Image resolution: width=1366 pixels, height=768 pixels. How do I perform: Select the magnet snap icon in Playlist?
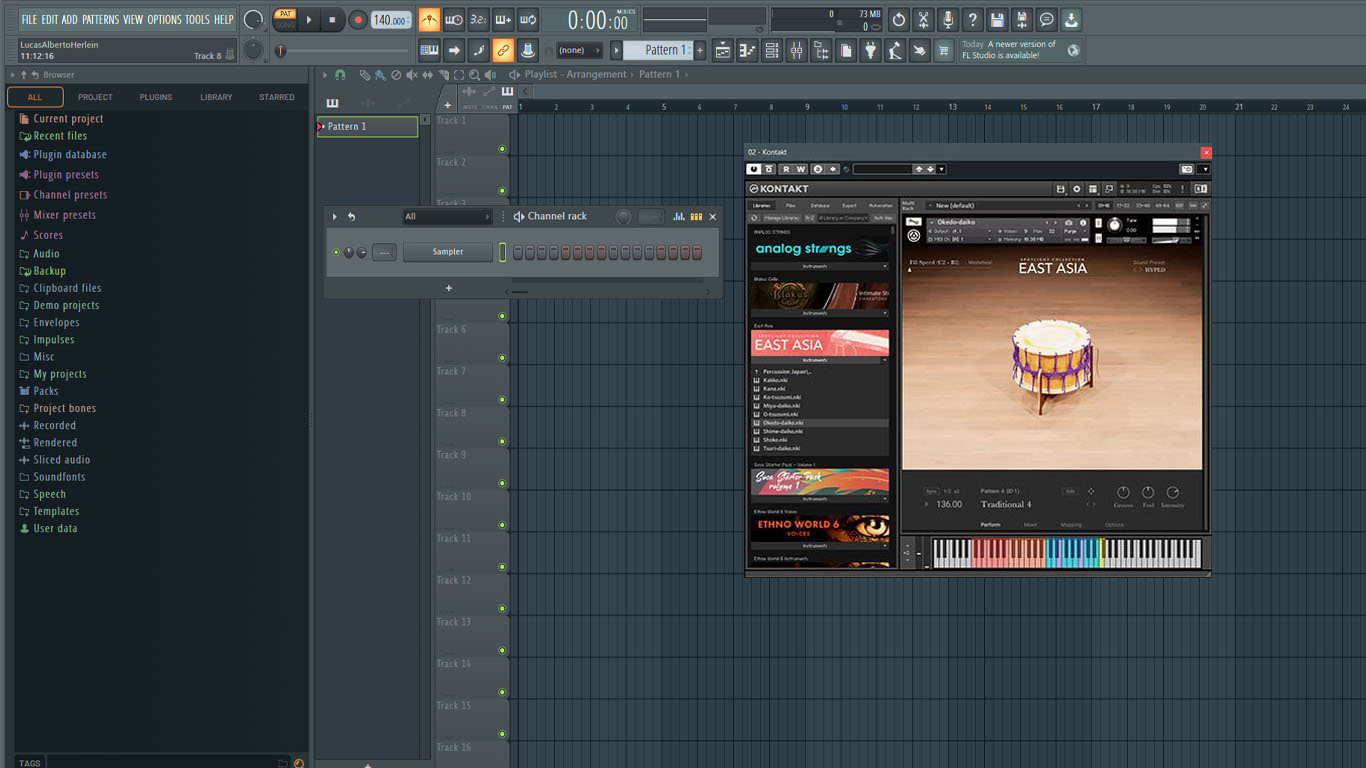click(x=340, y=75)
